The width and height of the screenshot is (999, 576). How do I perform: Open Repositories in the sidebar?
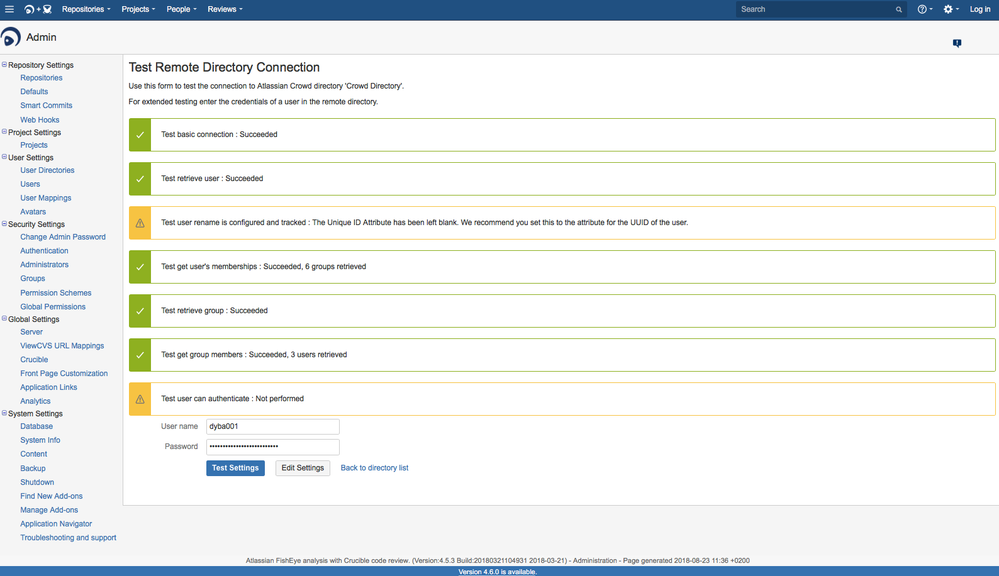[41, 78]
